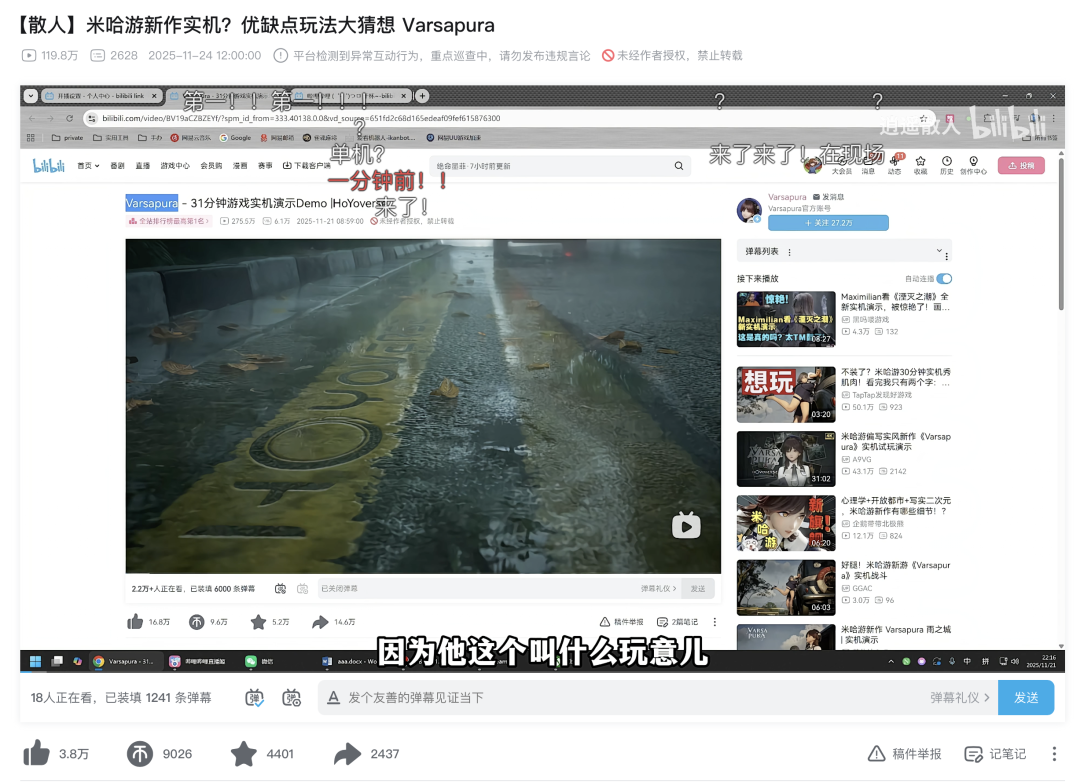
Task: Open the three-dot menu beside 记笔记
Action: (1053, 755)
